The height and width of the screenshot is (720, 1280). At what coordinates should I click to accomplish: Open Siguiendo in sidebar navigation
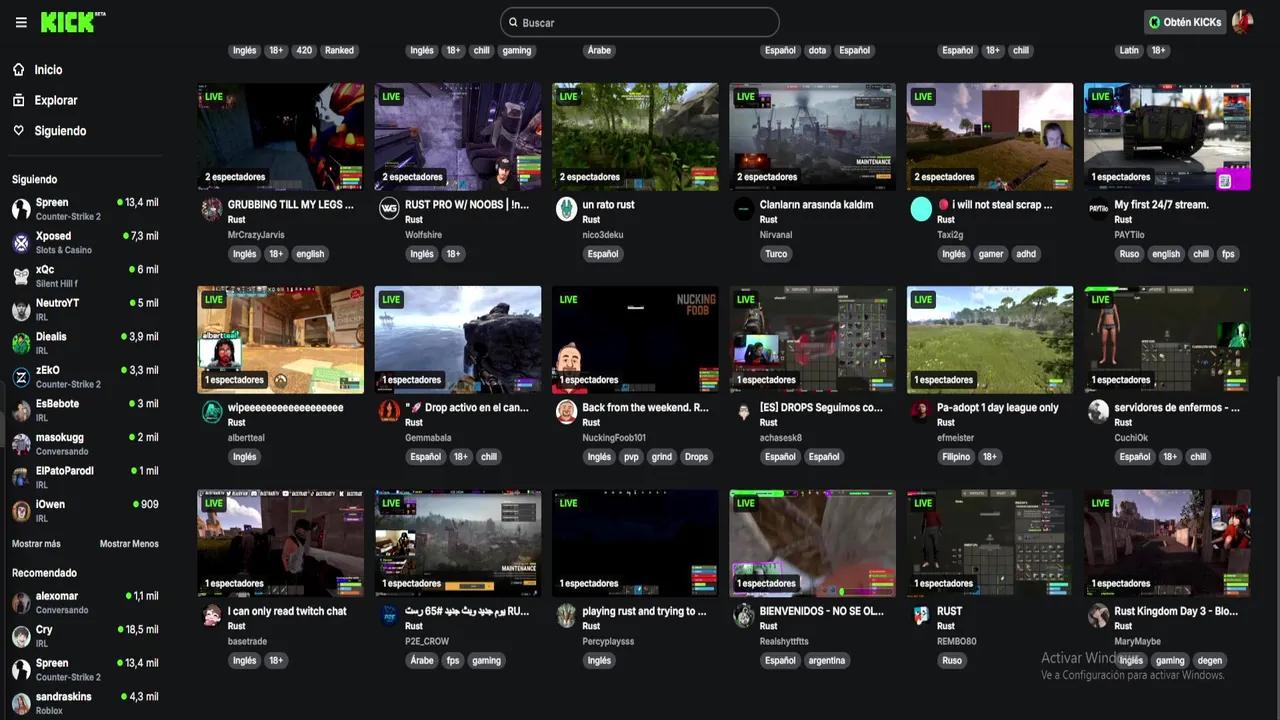(49, 131)
